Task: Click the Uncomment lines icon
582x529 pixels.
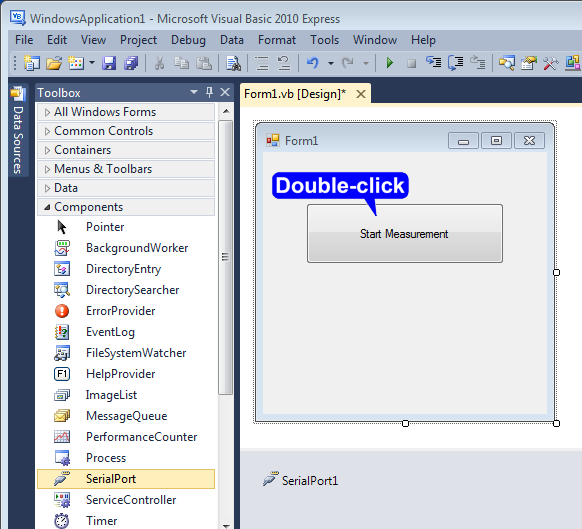Action: pyautogui.click(x=284, y=63)
